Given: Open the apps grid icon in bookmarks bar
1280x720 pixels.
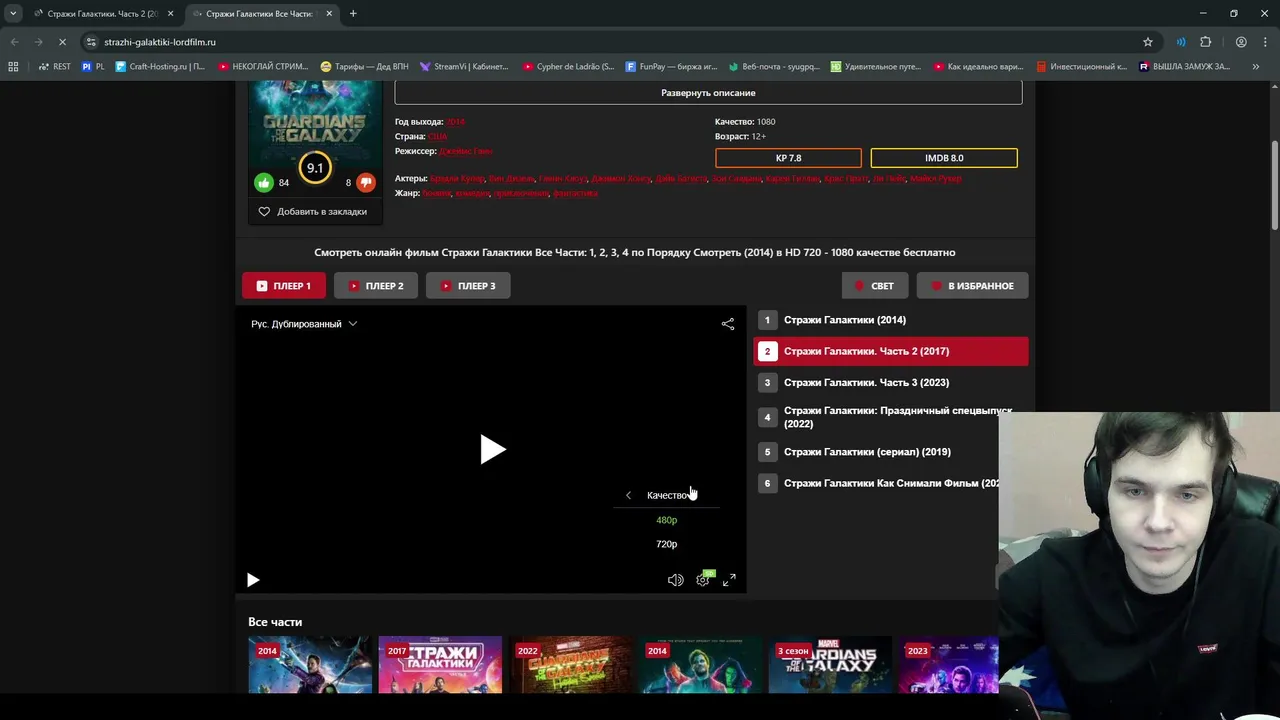Looking at the screenshot, I should pos(13,67).
